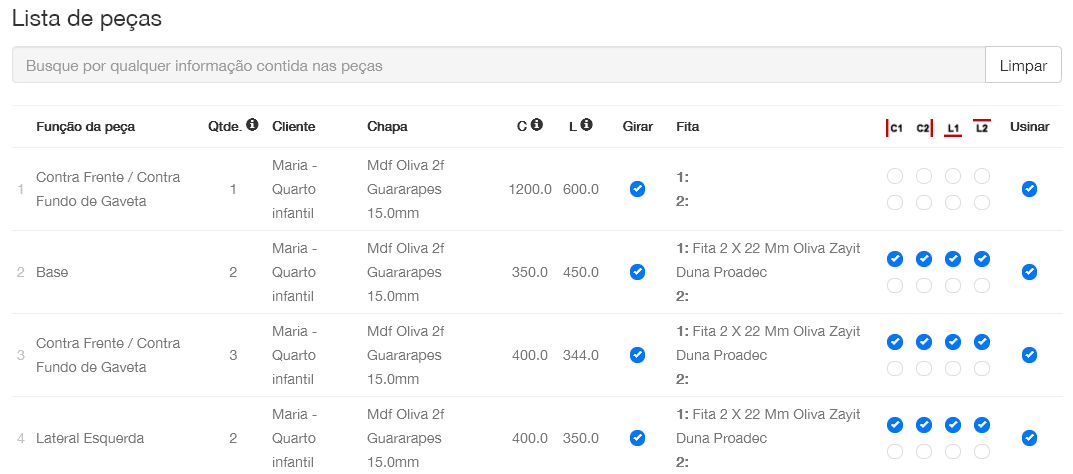
Task: Select first-row L2 radio for tape 2
Action: coord(982,203)
